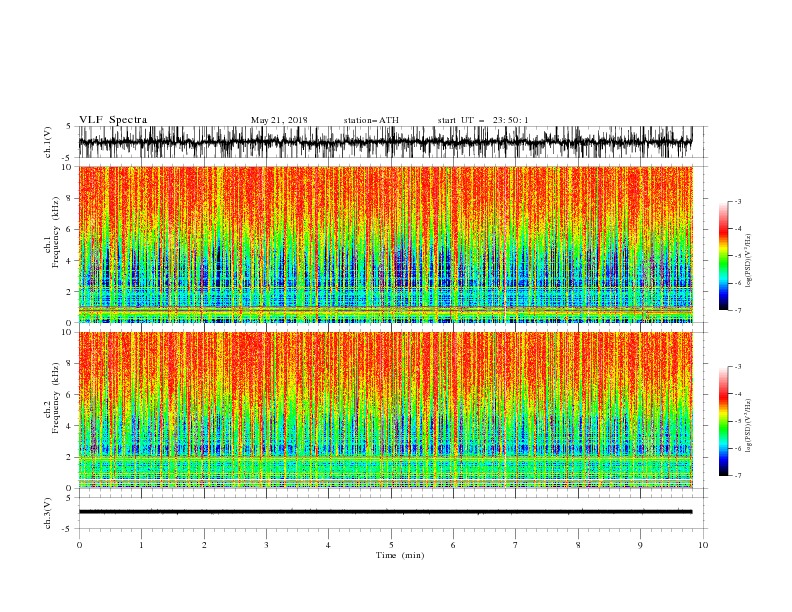Click the time axis tick '0'
This screenshot has height=612, width=792.
point(79,545)
